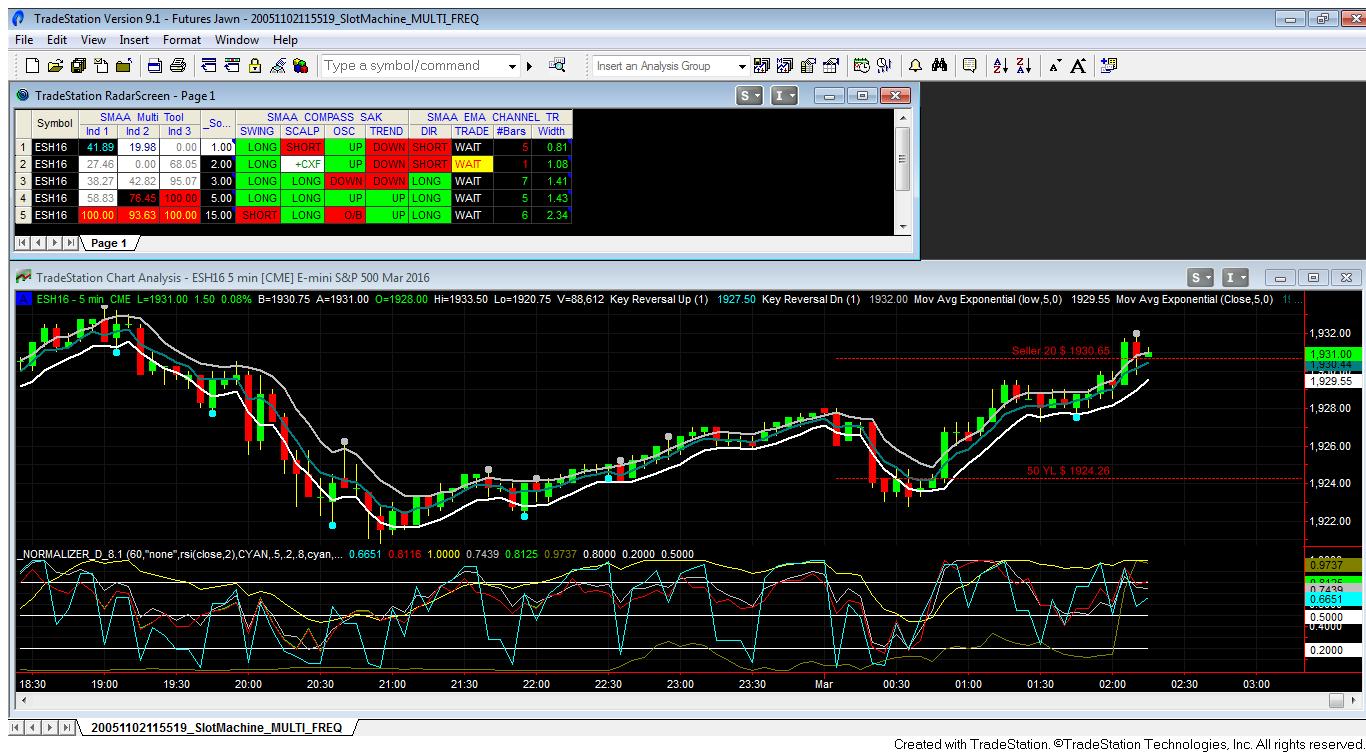Open the Help menu
The width and height of the screenshot is (1366, 752).
[x=285, y=40]
